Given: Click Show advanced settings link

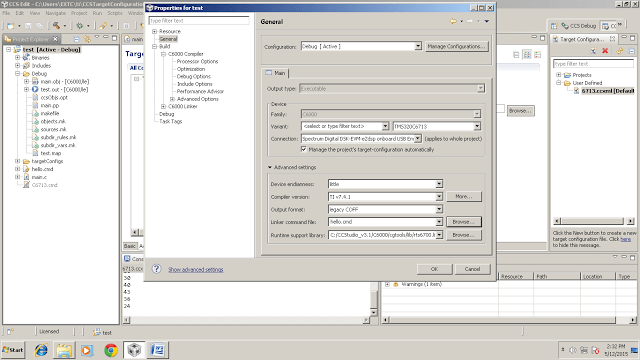Looking at the screenshot, I should point(196,269).
